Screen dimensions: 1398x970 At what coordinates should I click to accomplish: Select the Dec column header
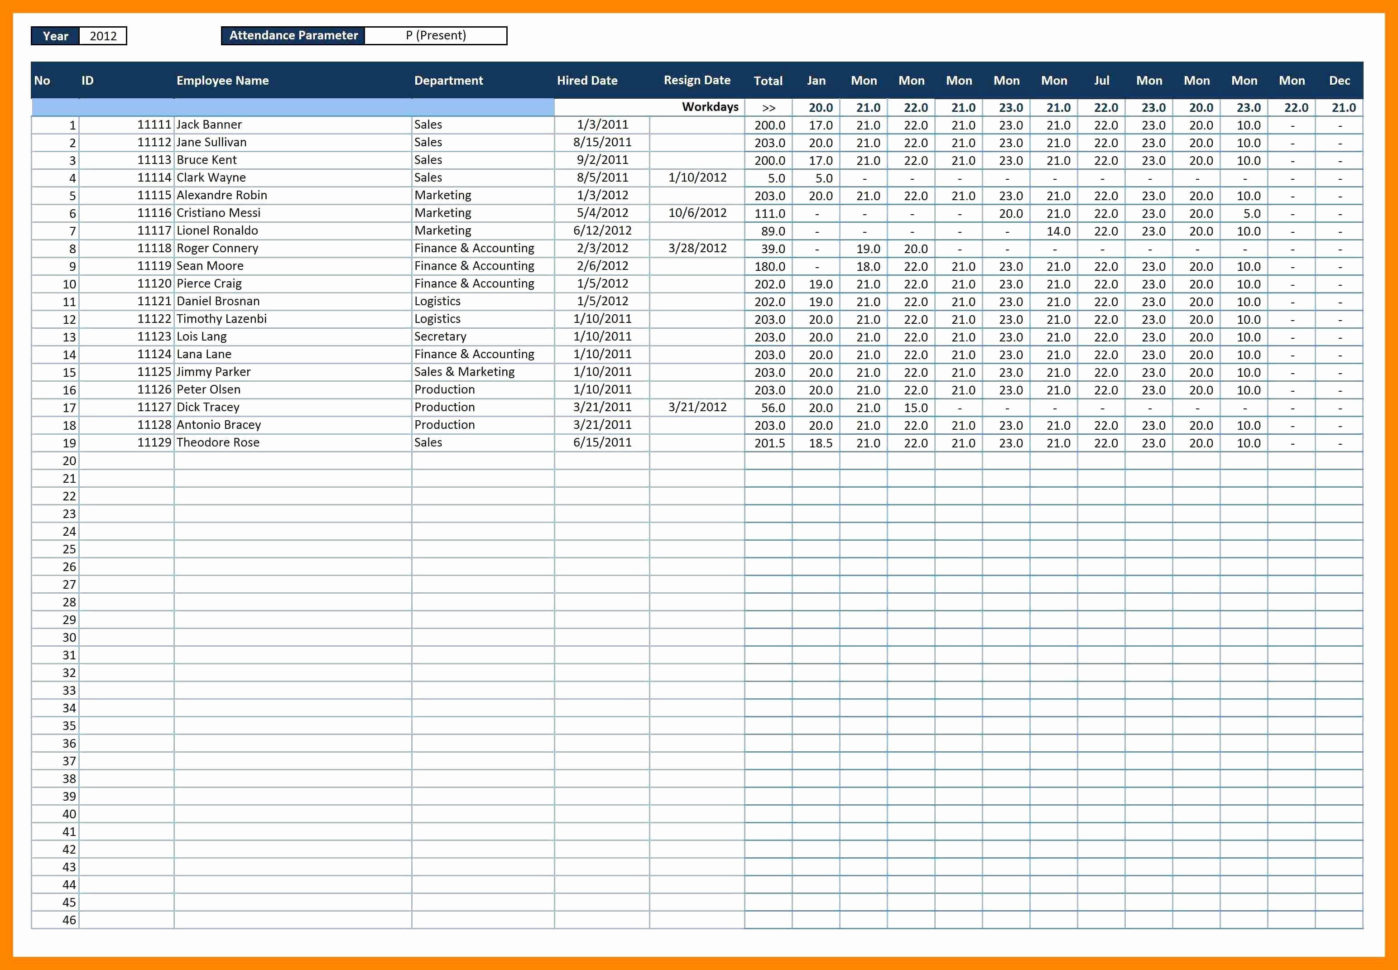(1340, 80)
